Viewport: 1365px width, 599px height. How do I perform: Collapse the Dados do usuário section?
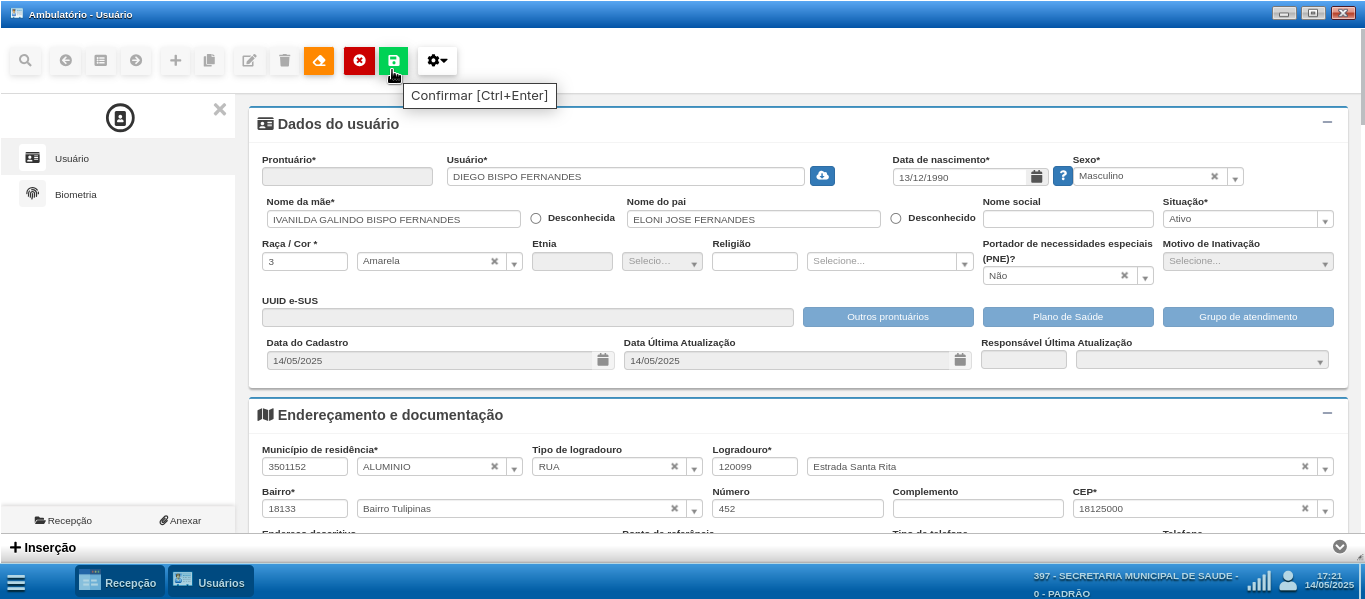(x=1327, y=123)
